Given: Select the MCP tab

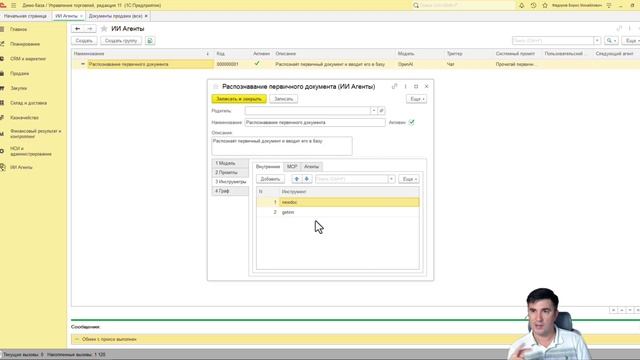Looking at the screenshot, I should (x=292, y=167).
